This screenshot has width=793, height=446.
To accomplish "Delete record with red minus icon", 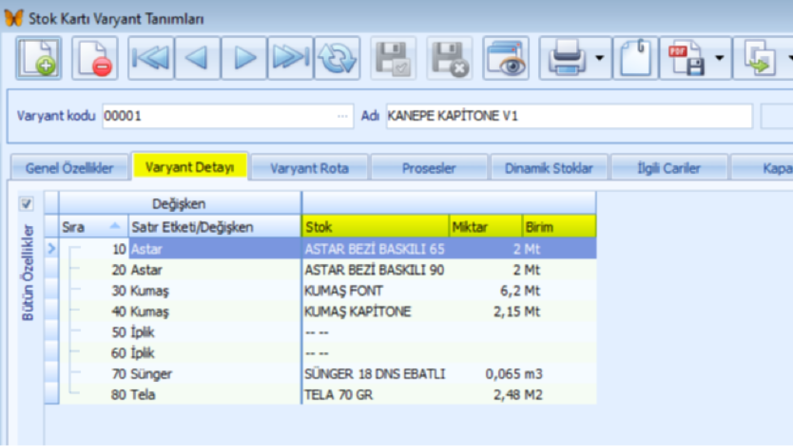I will pyautogui.click(x=95, y=58).
